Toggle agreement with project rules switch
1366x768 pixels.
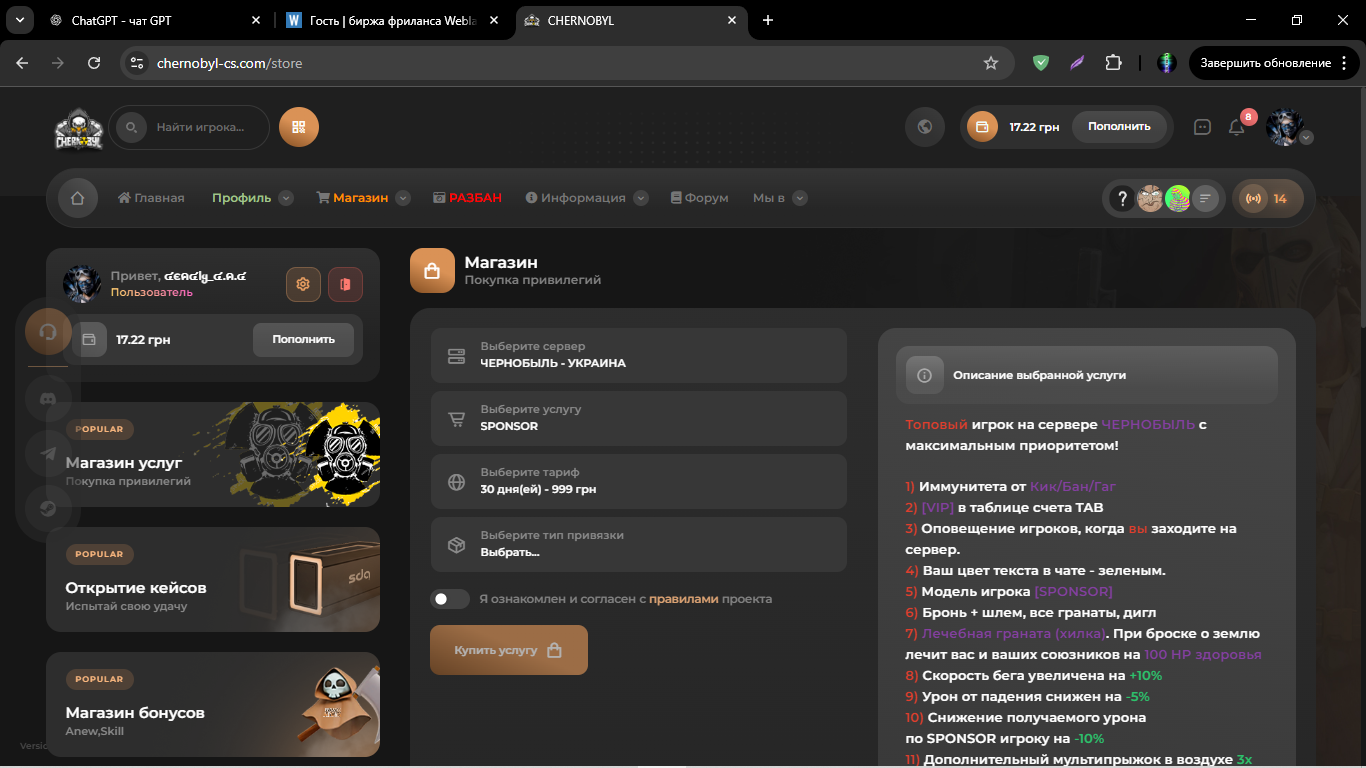click(x=450, y=599)
